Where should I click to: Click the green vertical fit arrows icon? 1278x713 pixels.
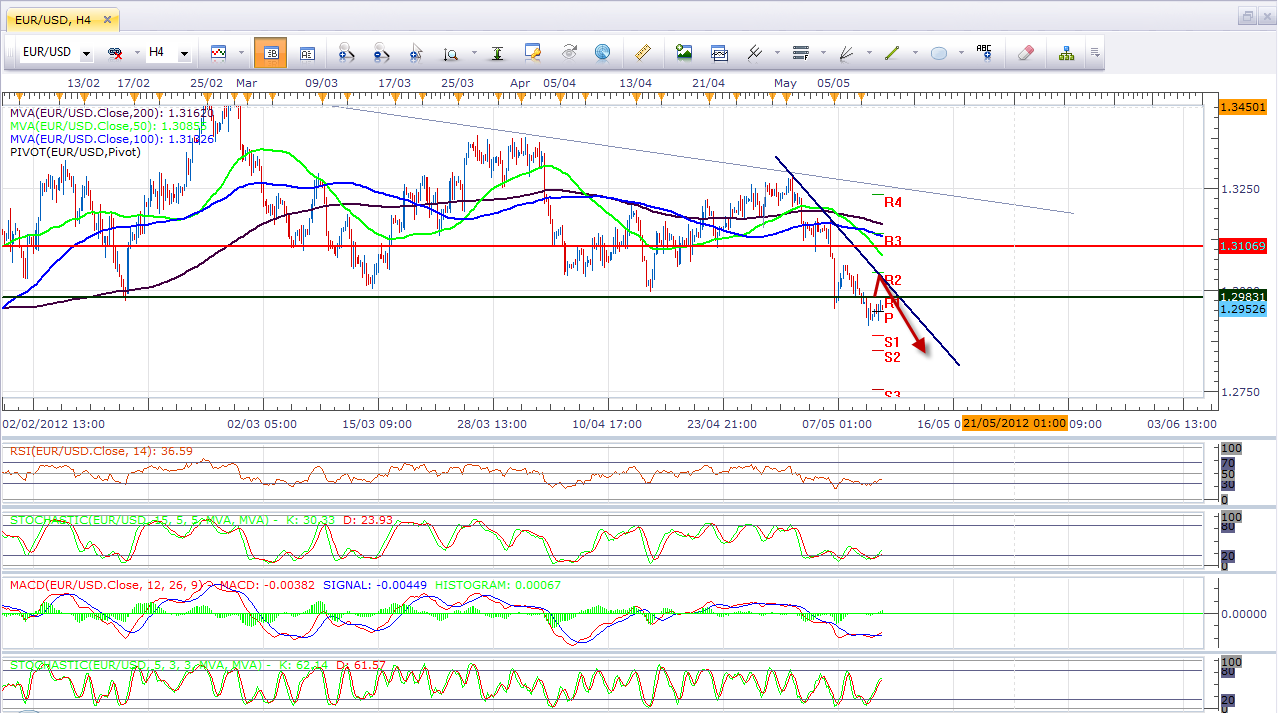click(496, 52)
